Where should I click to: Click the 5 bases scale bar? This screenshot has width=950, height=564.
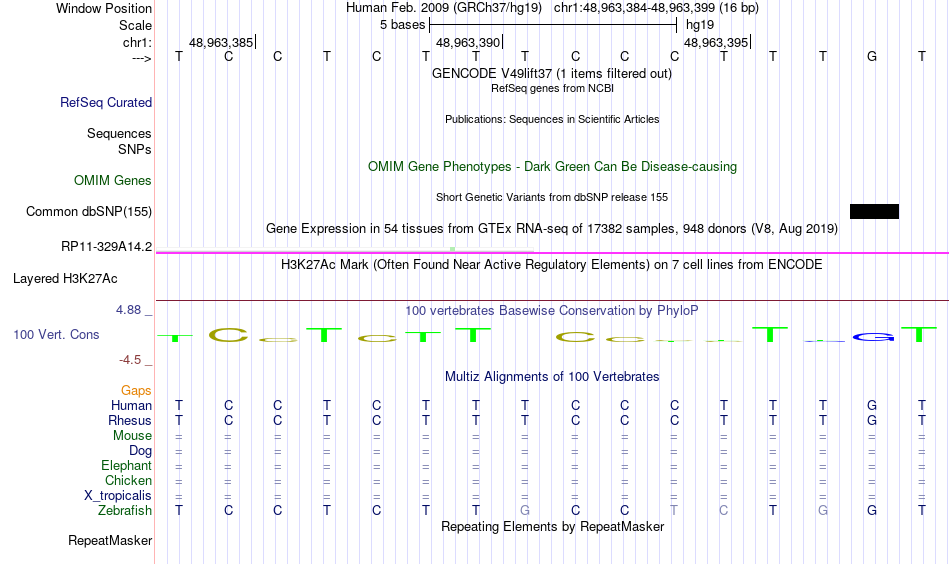click(x=553, y=25)
